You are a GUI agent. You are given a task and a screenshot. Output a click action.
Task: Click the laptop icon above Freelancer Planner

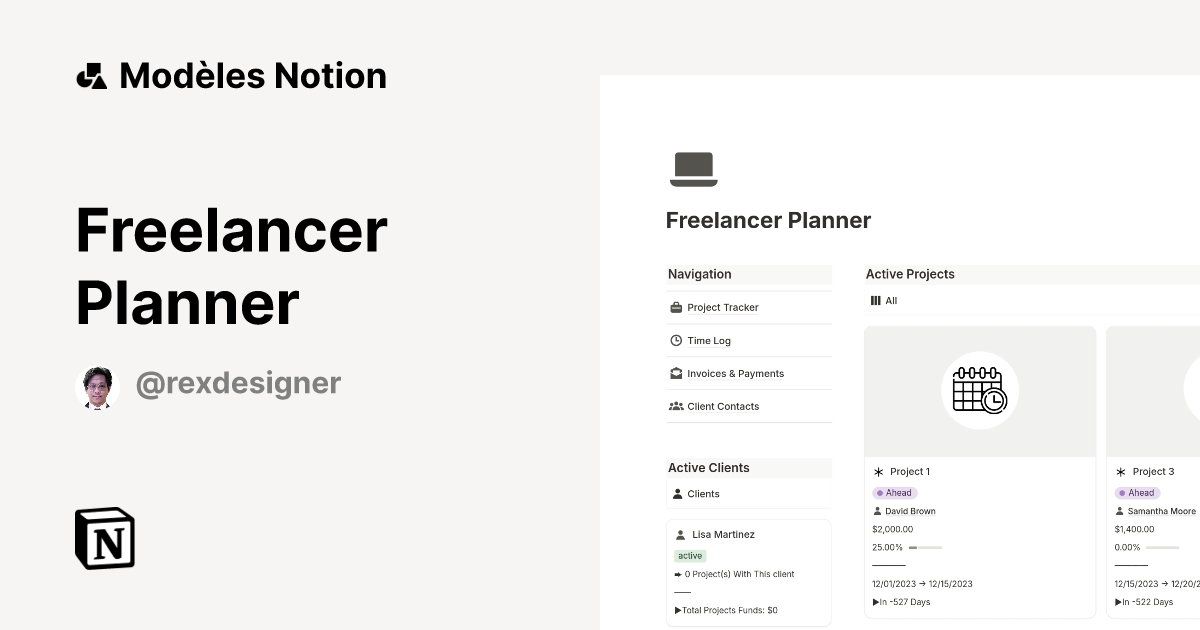point(694,168)
